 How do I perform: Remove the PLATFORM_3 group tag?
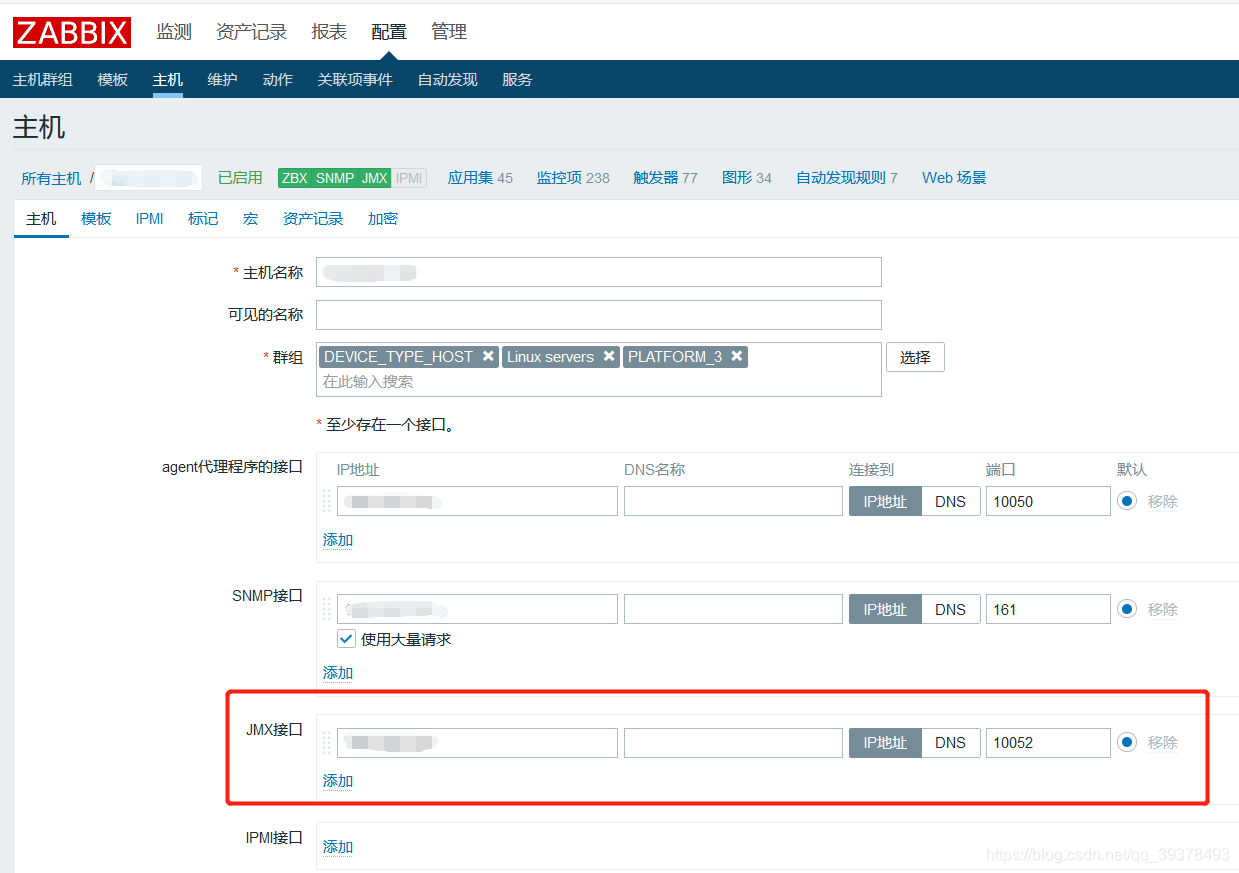pyautogui.click(x=737, y=356)
